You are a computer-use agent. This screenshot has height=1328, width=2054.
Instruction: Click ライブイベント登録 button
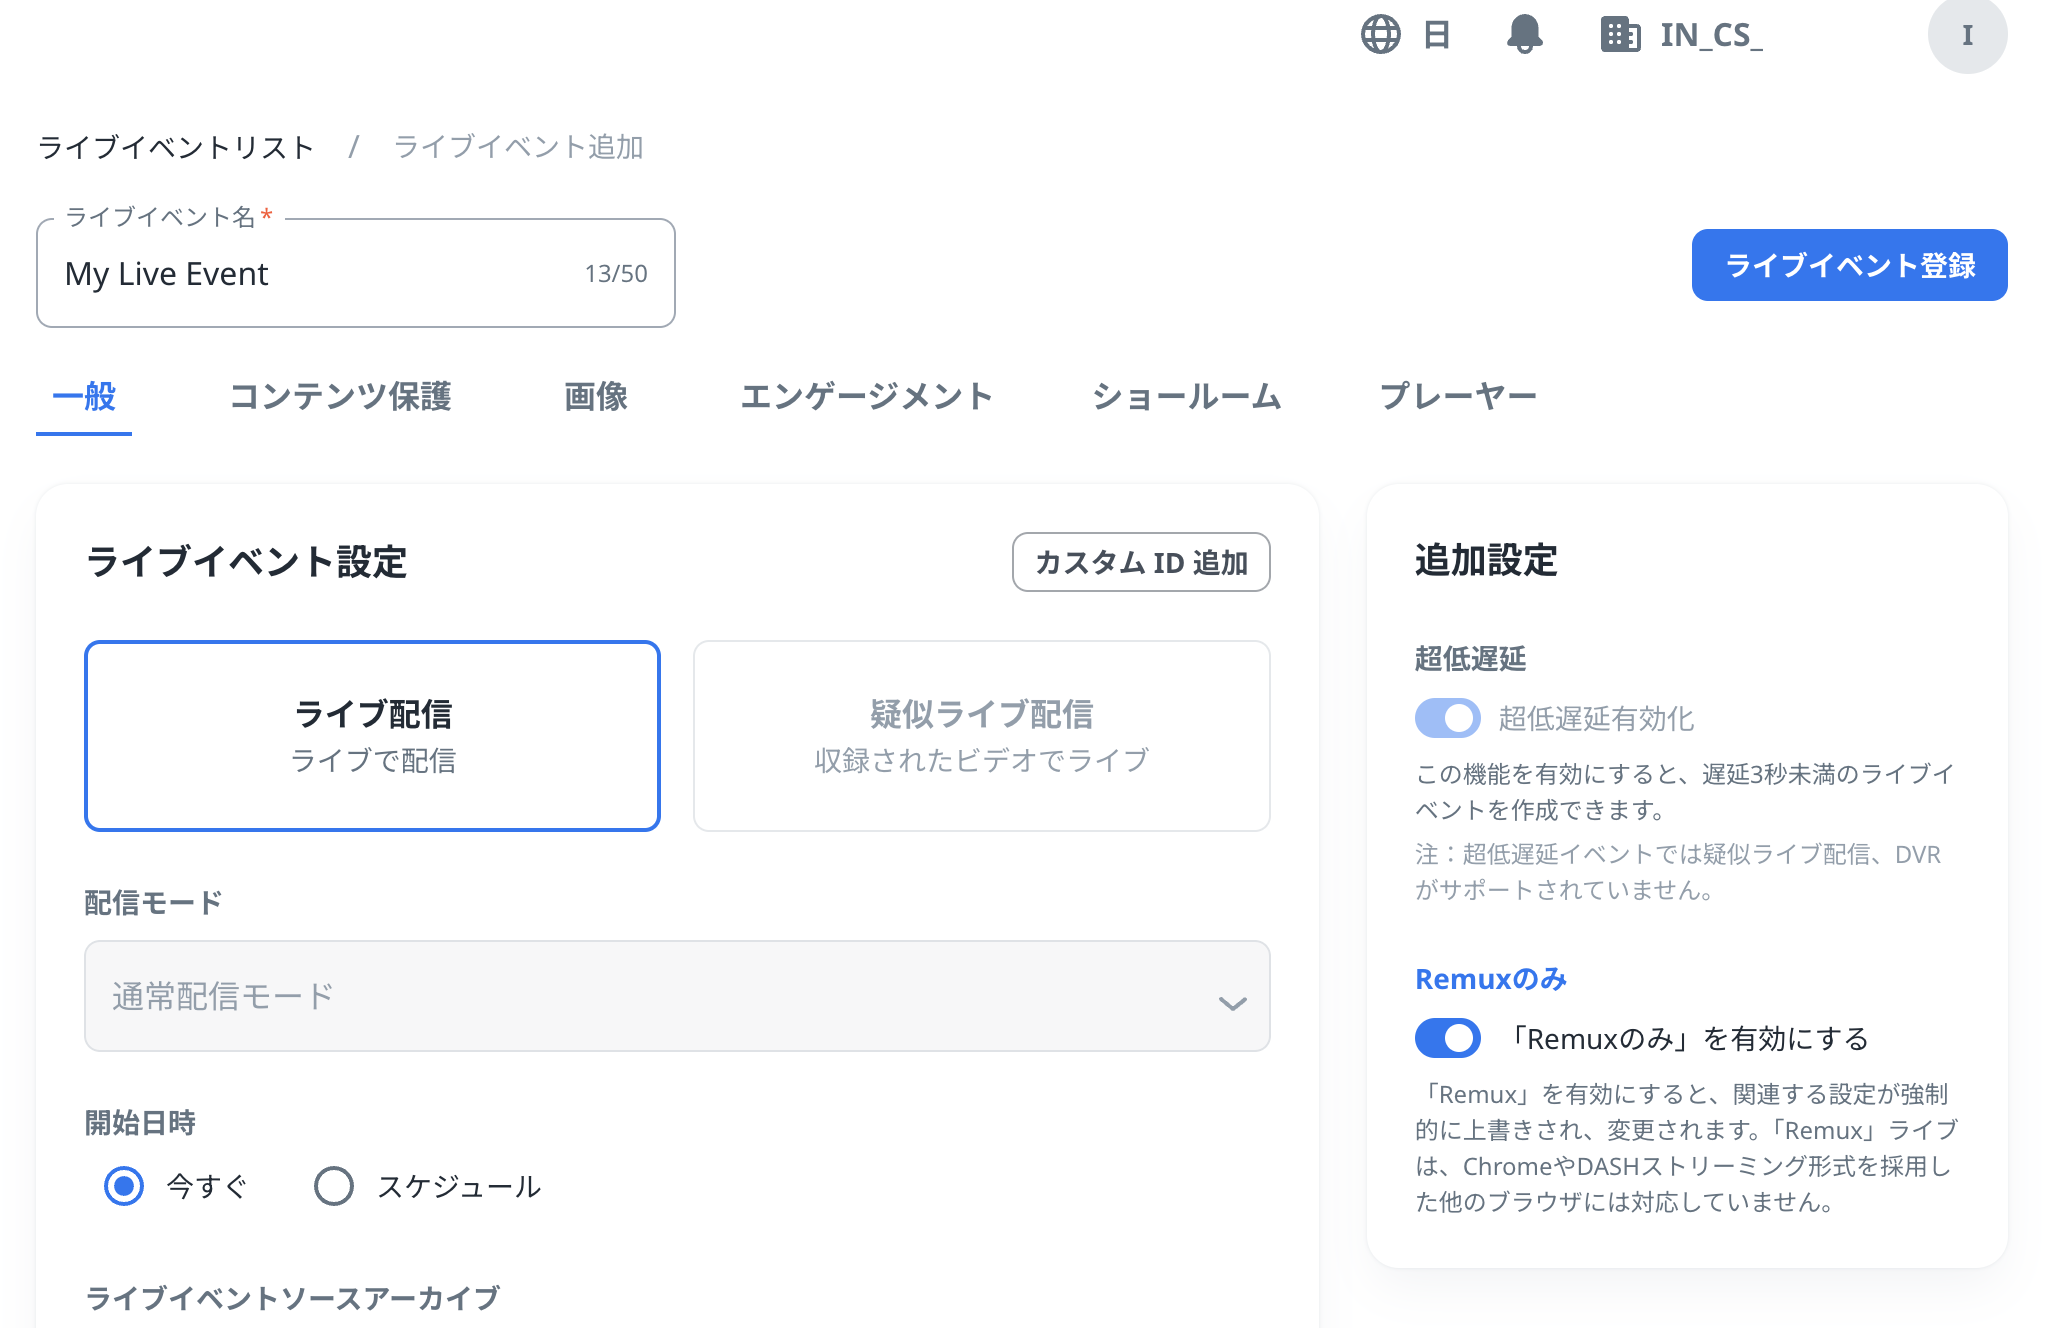pyautogui.click(x=1848, y=265)
